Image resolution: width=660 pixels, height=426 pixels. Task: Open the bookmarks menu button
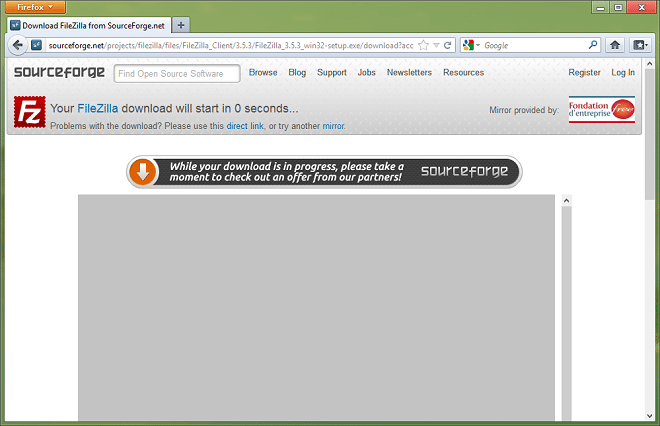coord(640,45)
